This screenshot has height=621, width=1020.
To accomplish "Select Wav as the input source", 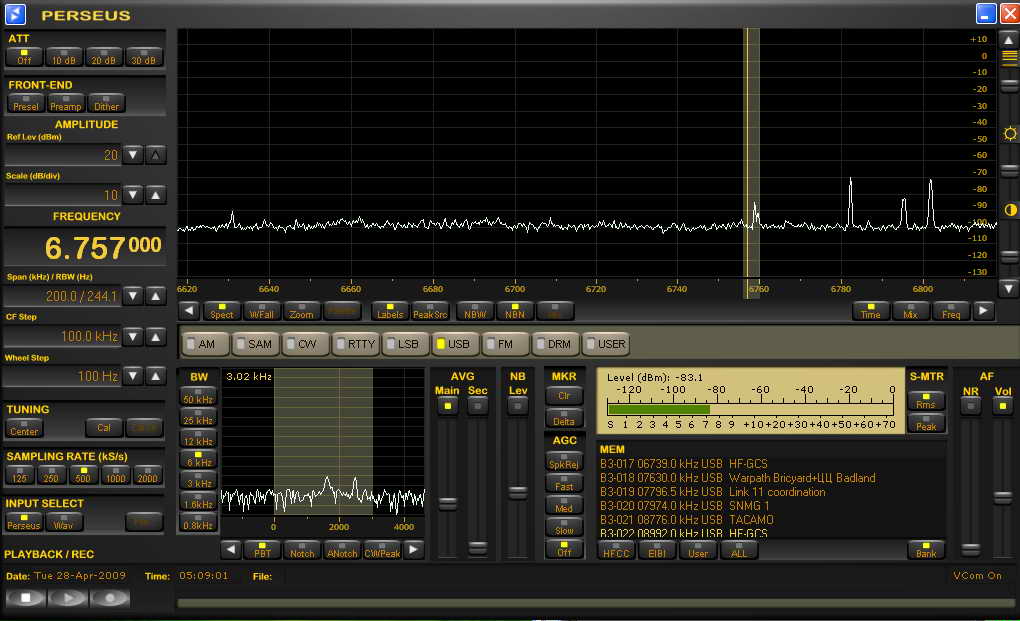I will 63,522.
